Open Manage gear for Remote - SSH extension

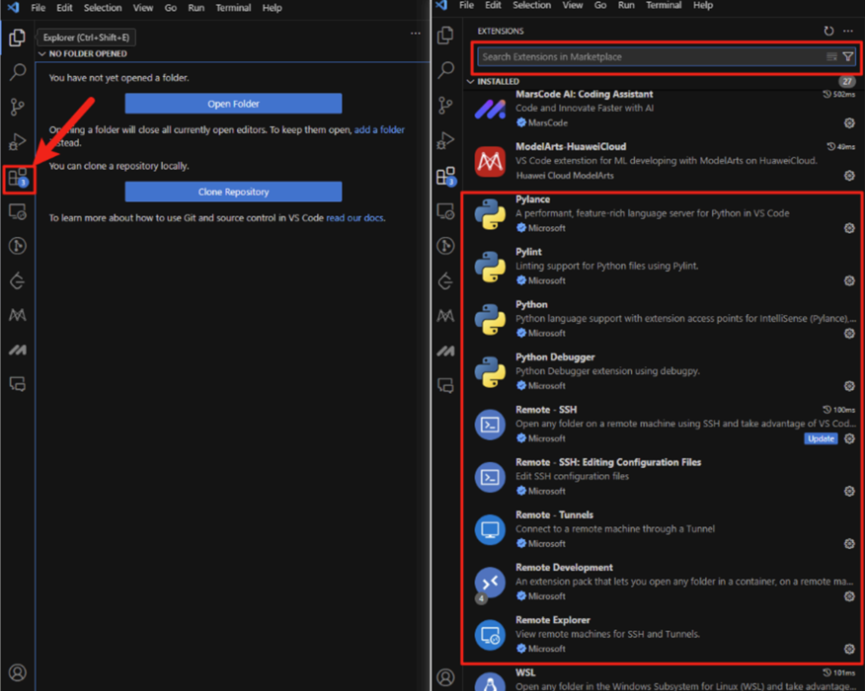click(850, 438)
